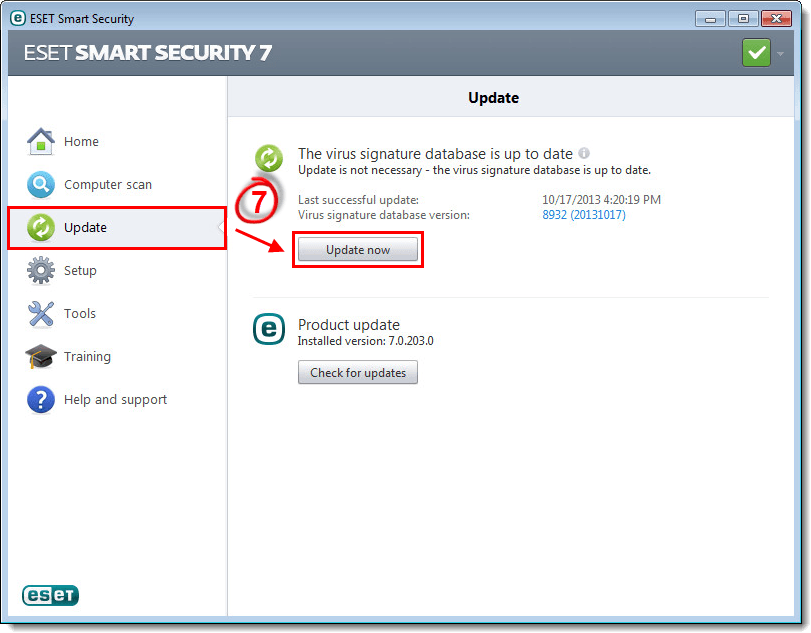Click the ESET logo at bottom left

(51, 596)
